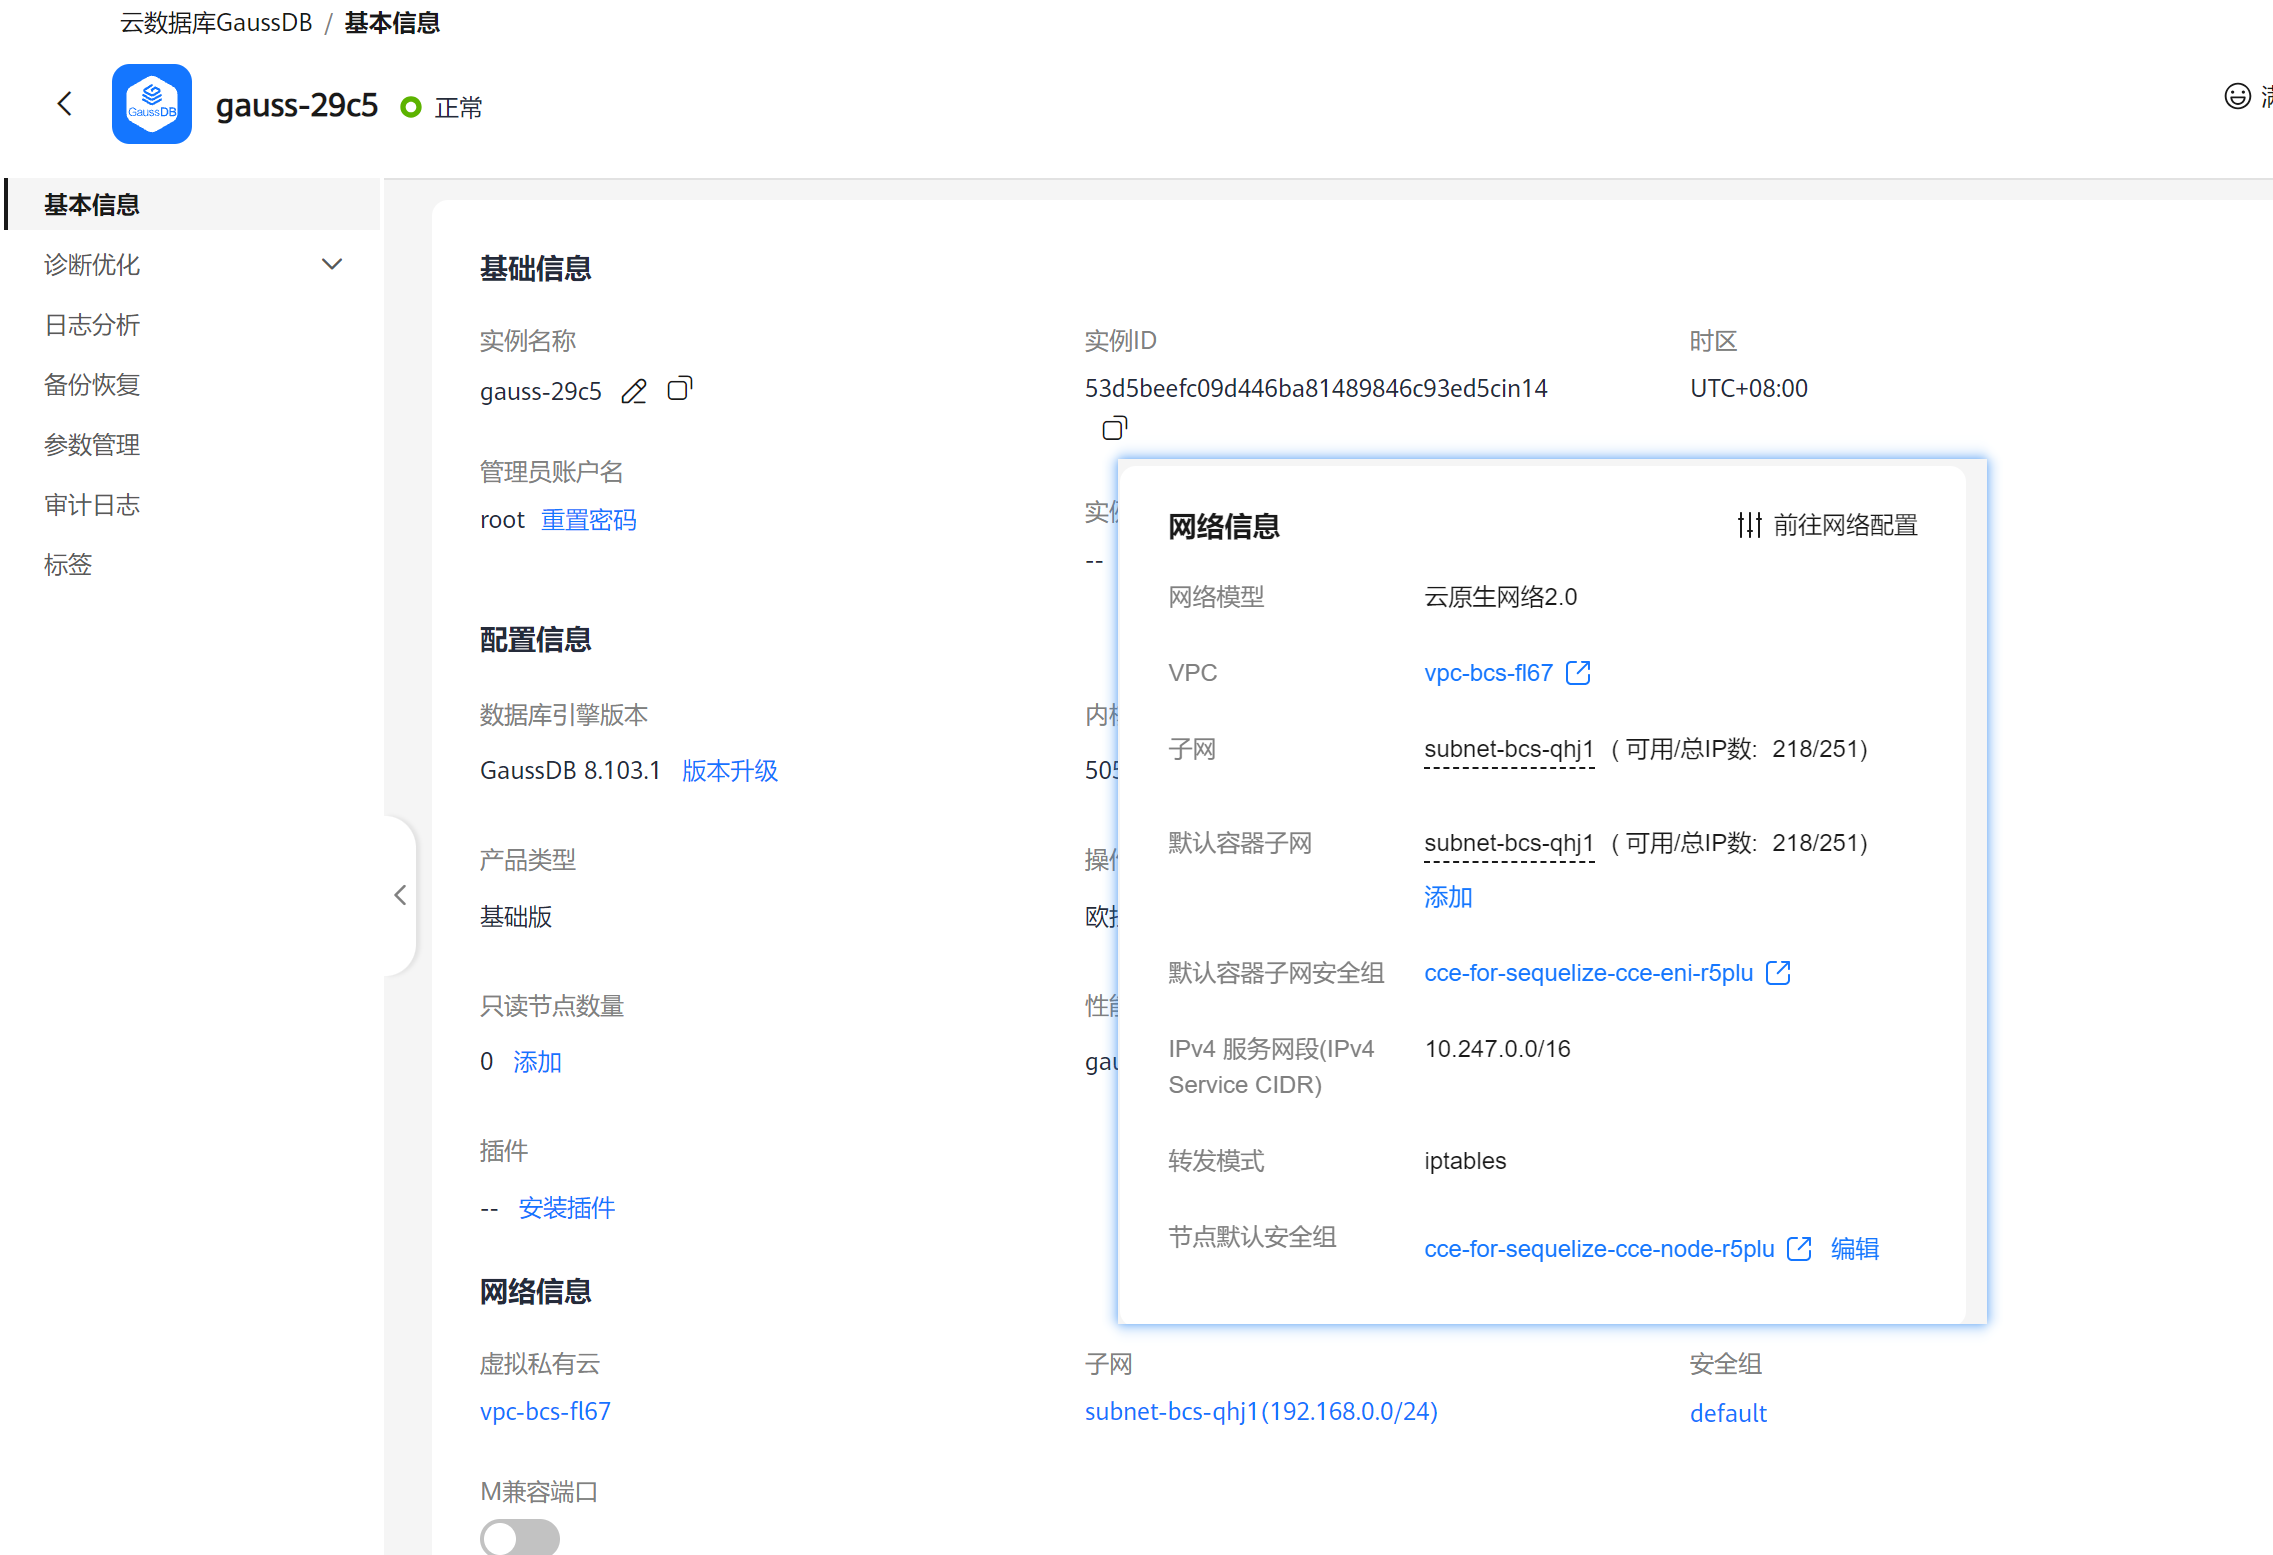Click the smiley feedback icon at top right
The image size is (2273, 1555).
click(2237, 96)
